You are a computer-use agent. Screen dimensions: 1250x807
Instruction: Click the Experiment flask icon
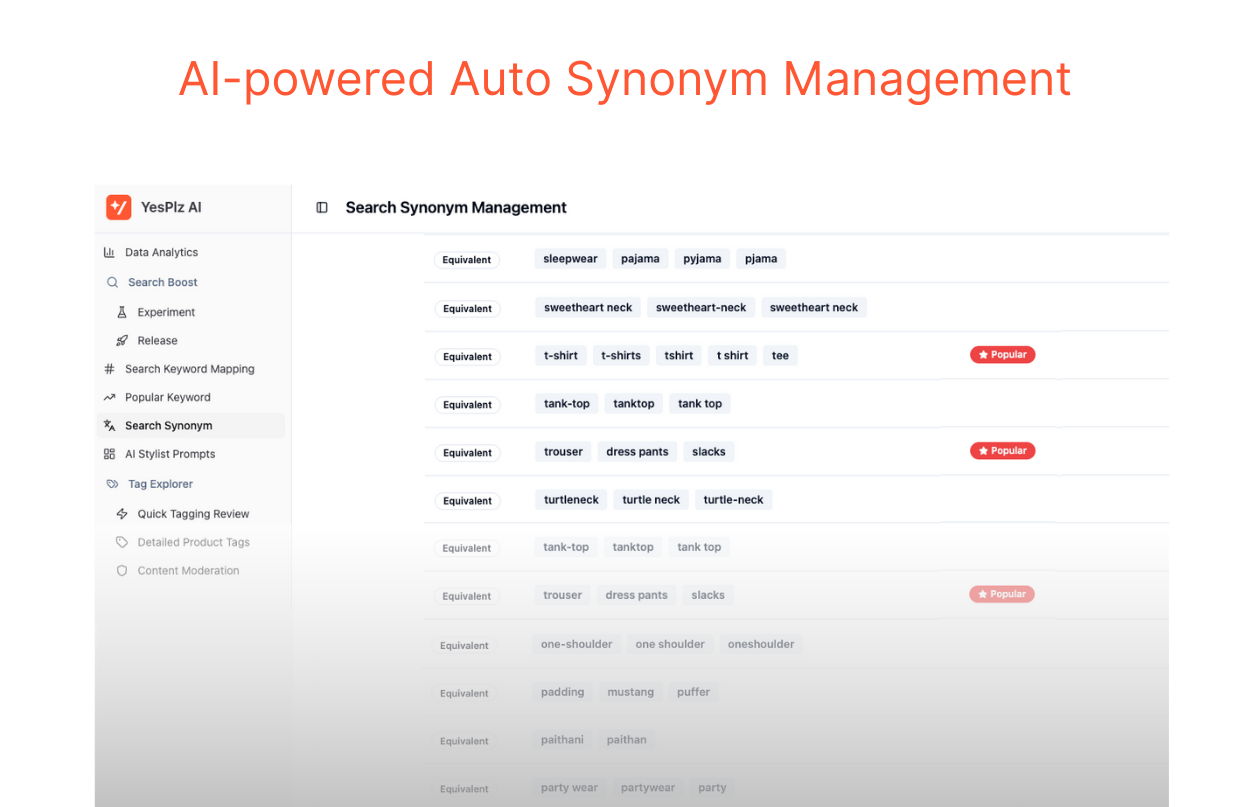click(122, 312)
